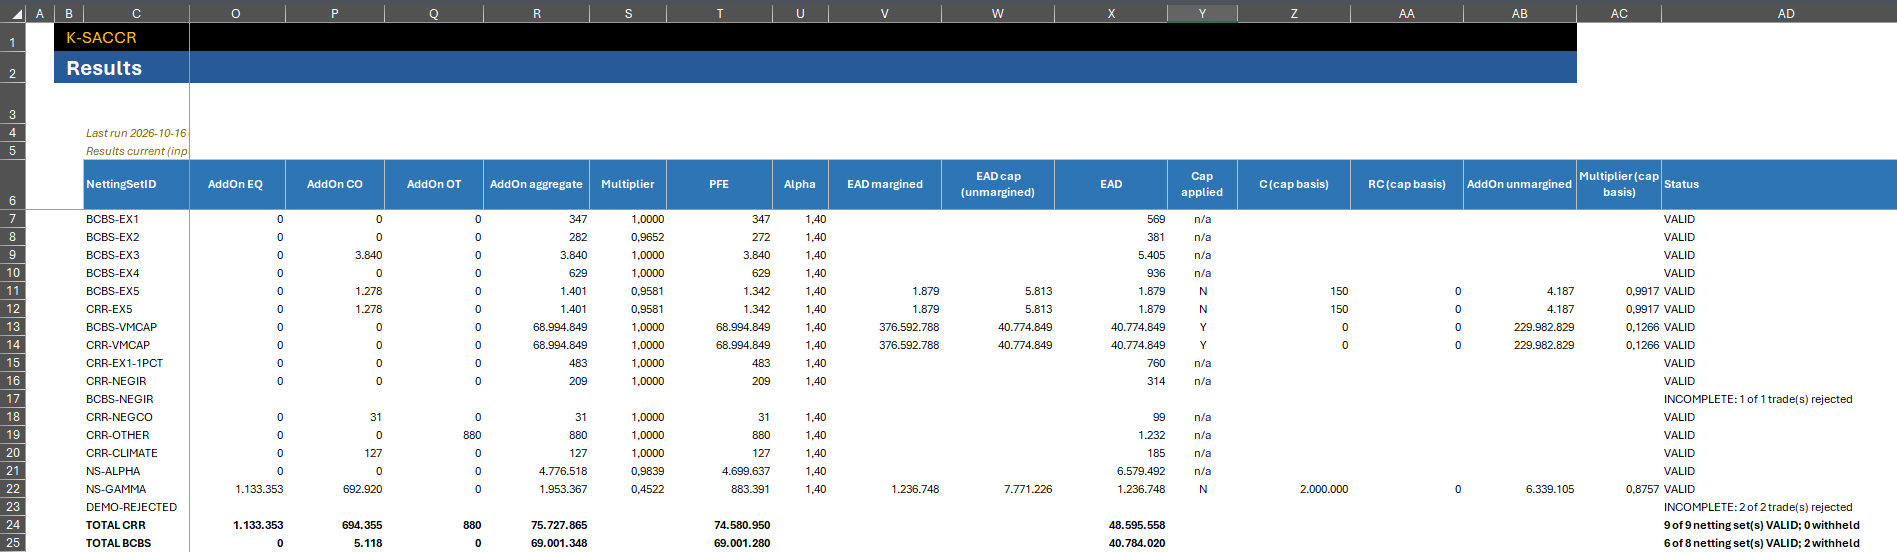
Task: Click the Status header cell
Action: click(1779, 184)
